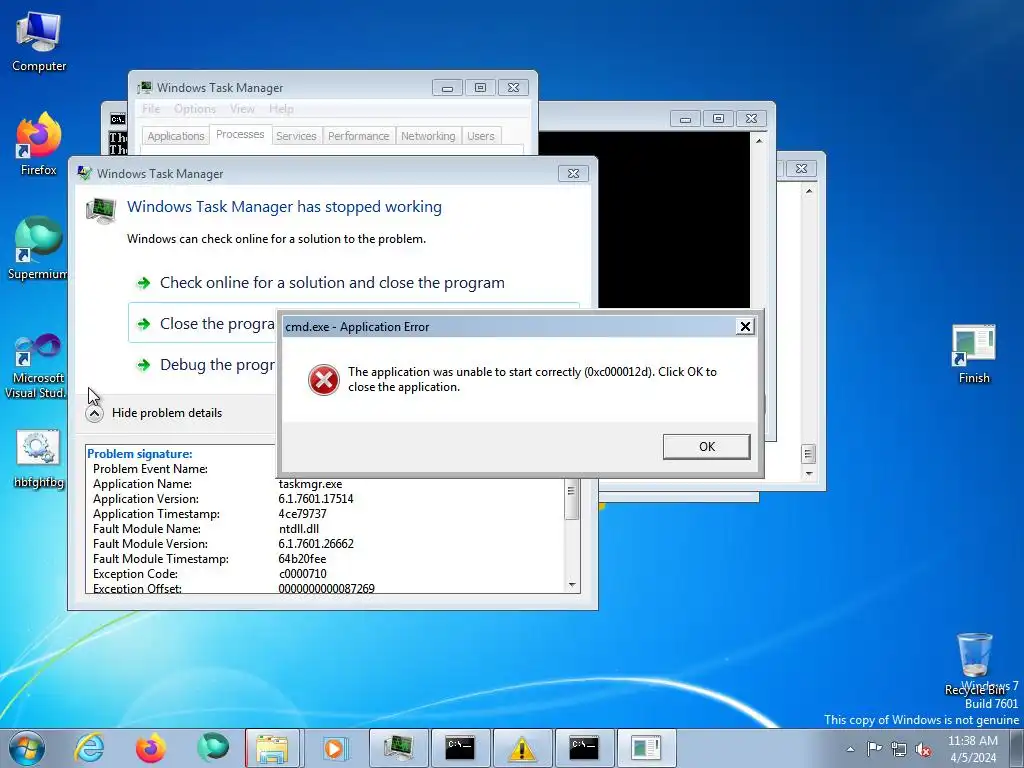Minimize the Windows Task Manager window
This screenshot has height=768, width=1024.
click(447, 88)
